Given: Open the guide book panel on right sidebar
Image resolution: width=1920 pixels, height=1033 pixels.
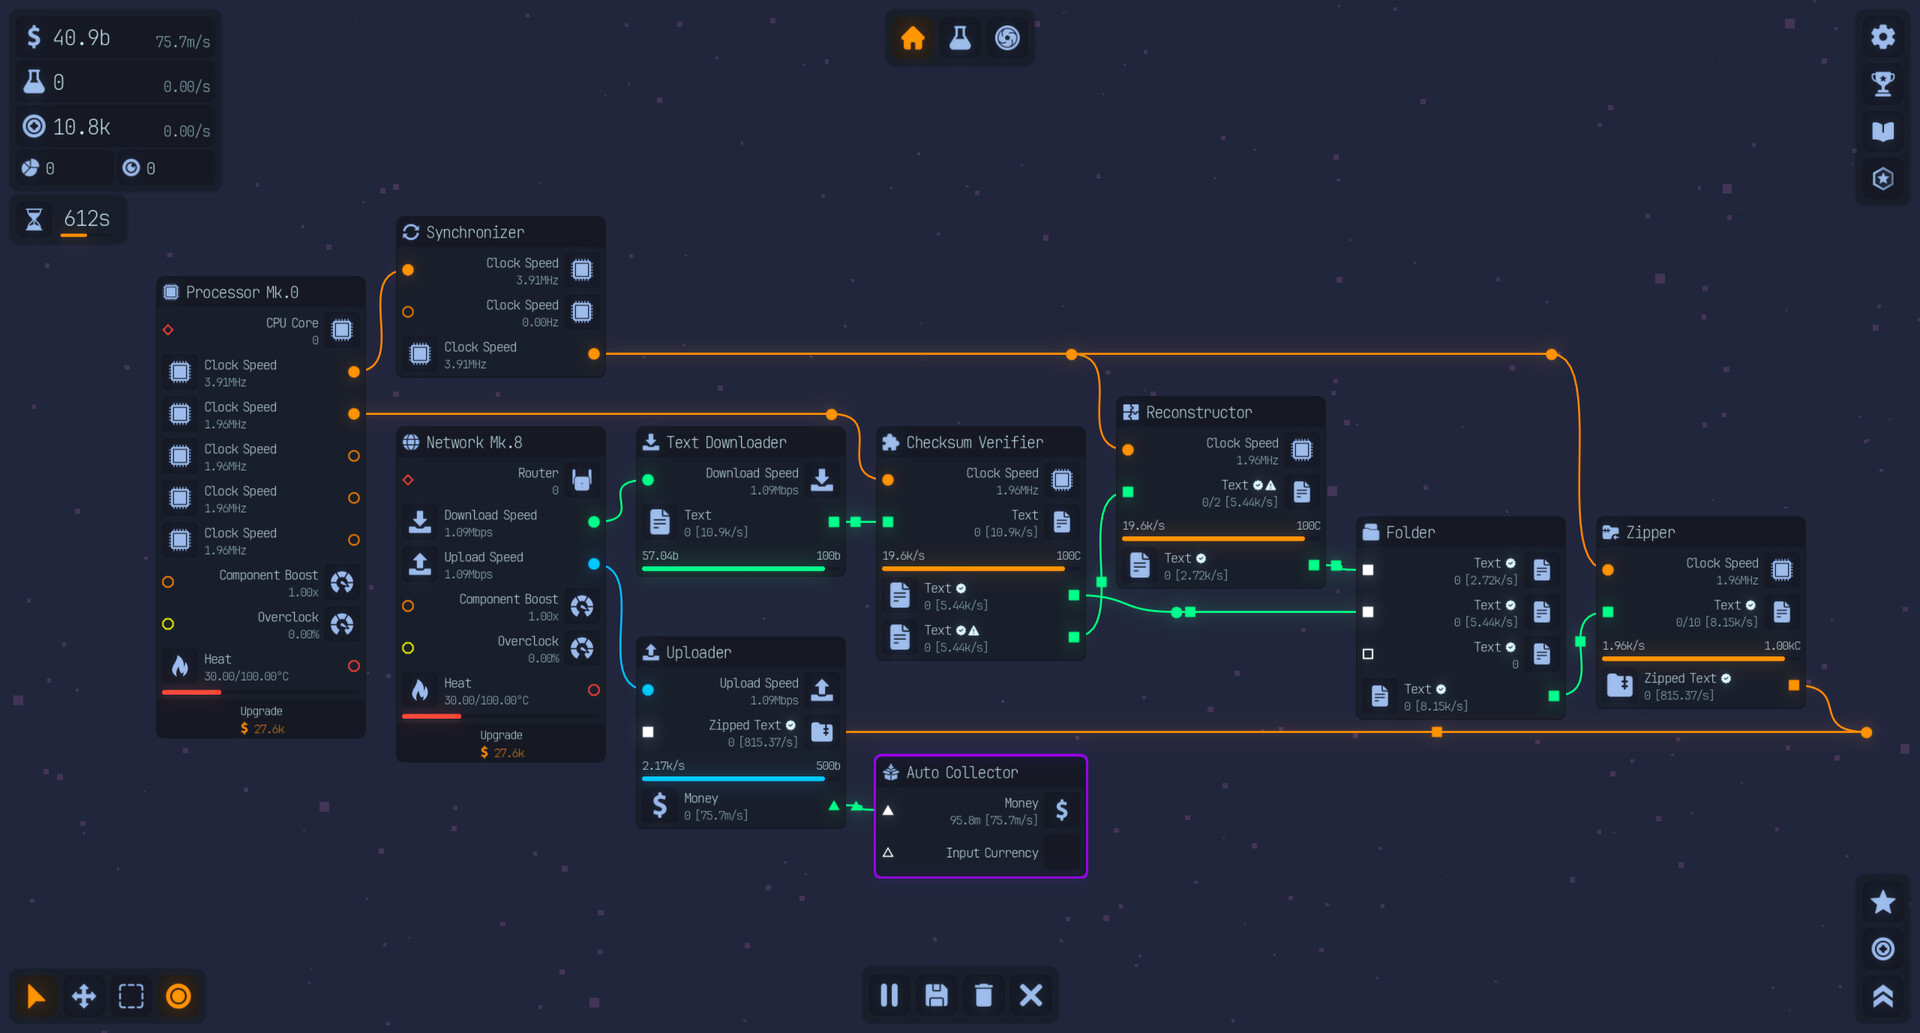Looking at the screenshot, I should [x=1883, y=131].
